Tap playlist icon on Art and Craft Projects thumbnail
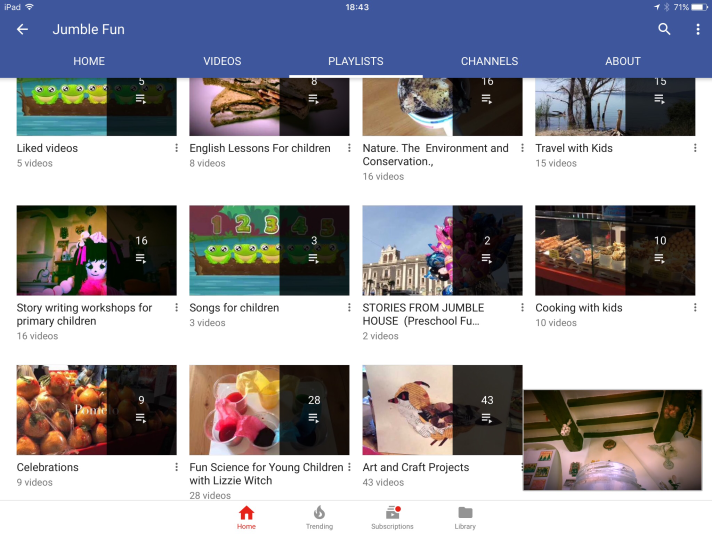712x534 pixels. point(487,418)
